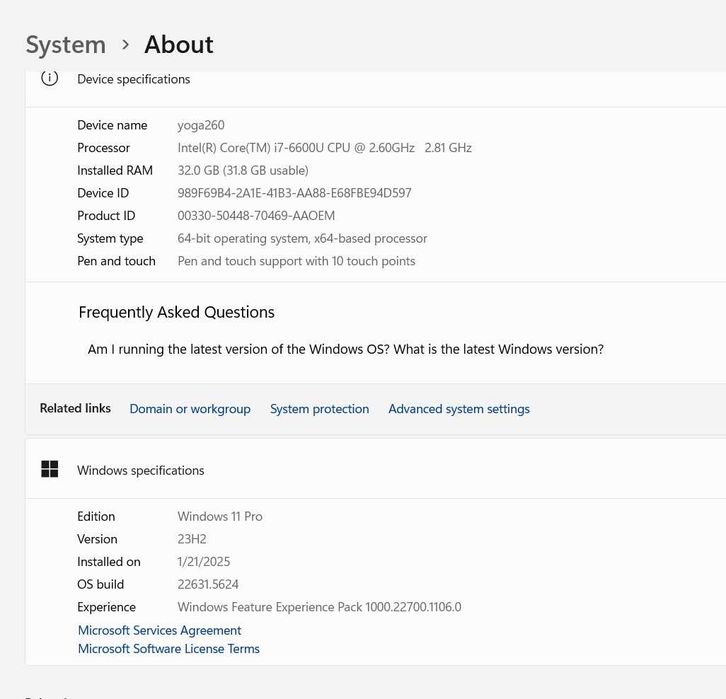
Task: Click the Windows logo icon
Action: point(49,469)
